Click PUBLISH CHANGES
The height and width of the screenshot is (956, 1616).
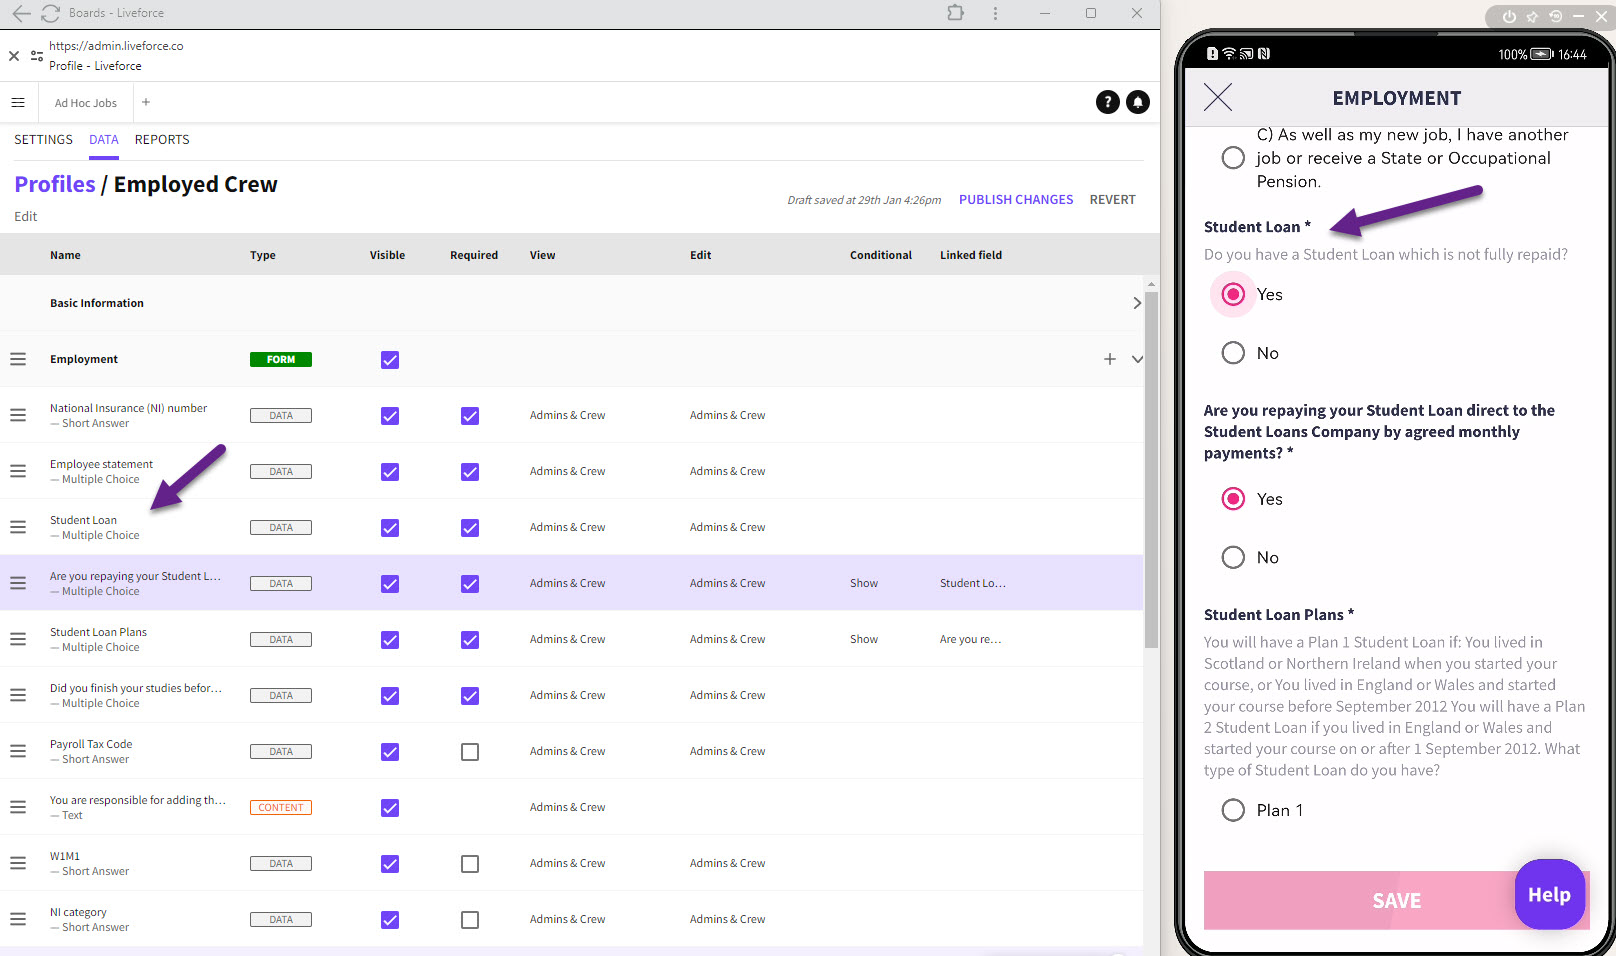point(1015,200)
